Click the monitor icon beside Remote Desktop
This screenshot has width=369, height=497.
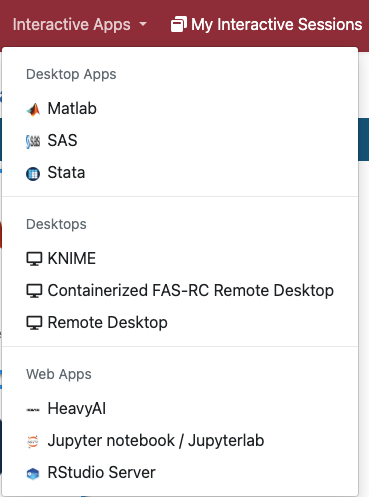tap(34, 323)
